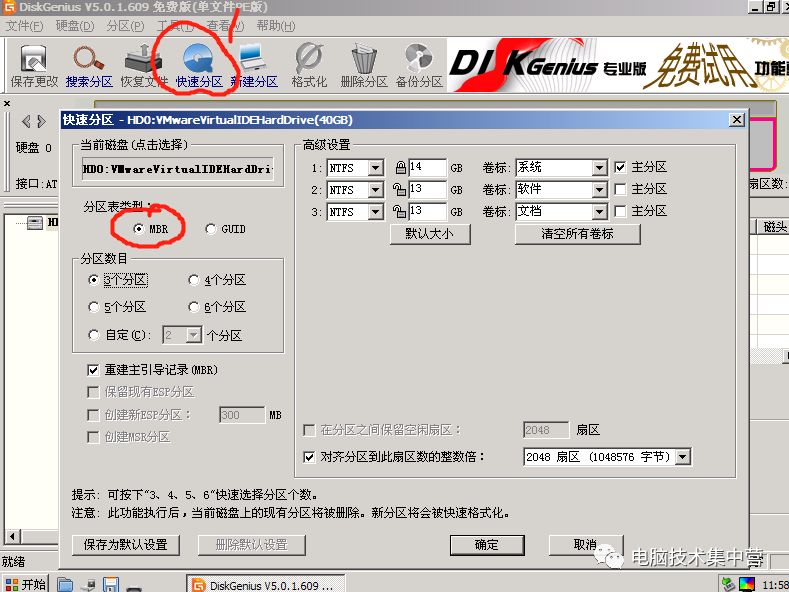Open the 开始 Start menu

pos(25,584)
